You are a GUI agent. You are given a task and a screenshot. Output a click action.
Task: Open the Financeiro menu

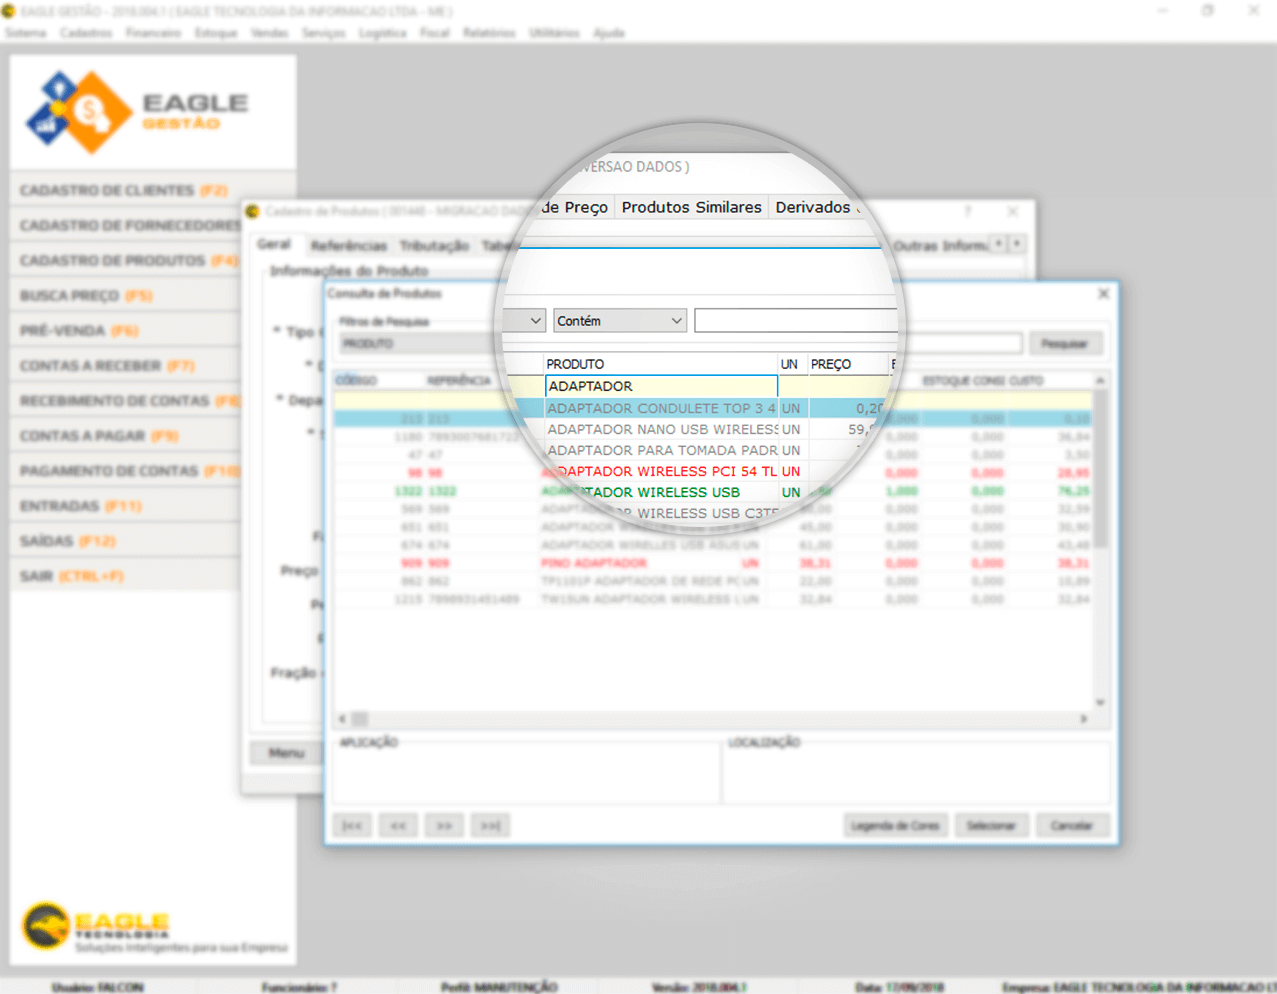(x=153, y=33)
